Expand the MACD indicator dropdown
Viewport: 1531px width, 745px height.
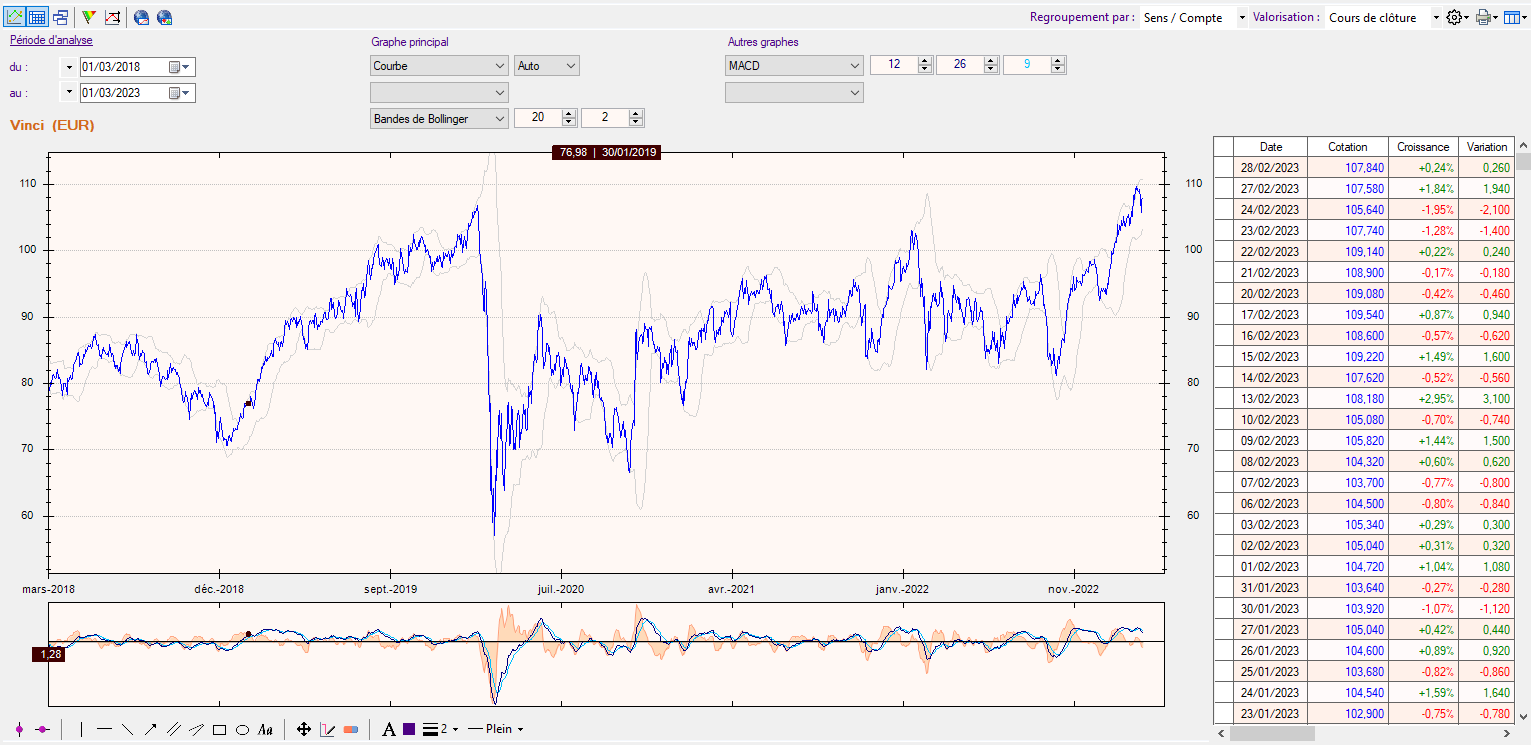tap(794, 66)
